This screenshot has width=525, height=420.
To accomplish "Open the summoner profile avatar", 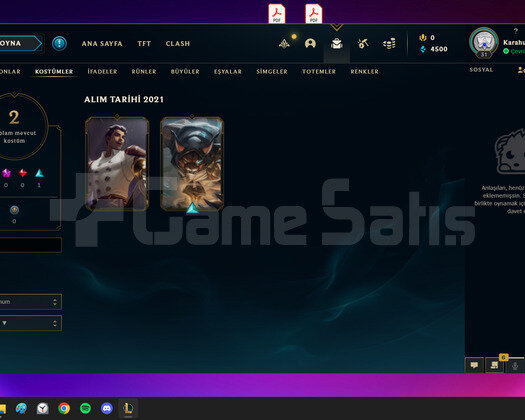I will pyautogui.click(x=484, y=43).
